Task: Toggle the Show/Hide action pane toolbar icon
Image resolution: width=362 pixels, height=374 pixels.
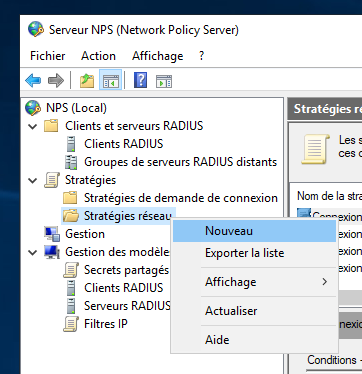Action: tap(164, 81)
